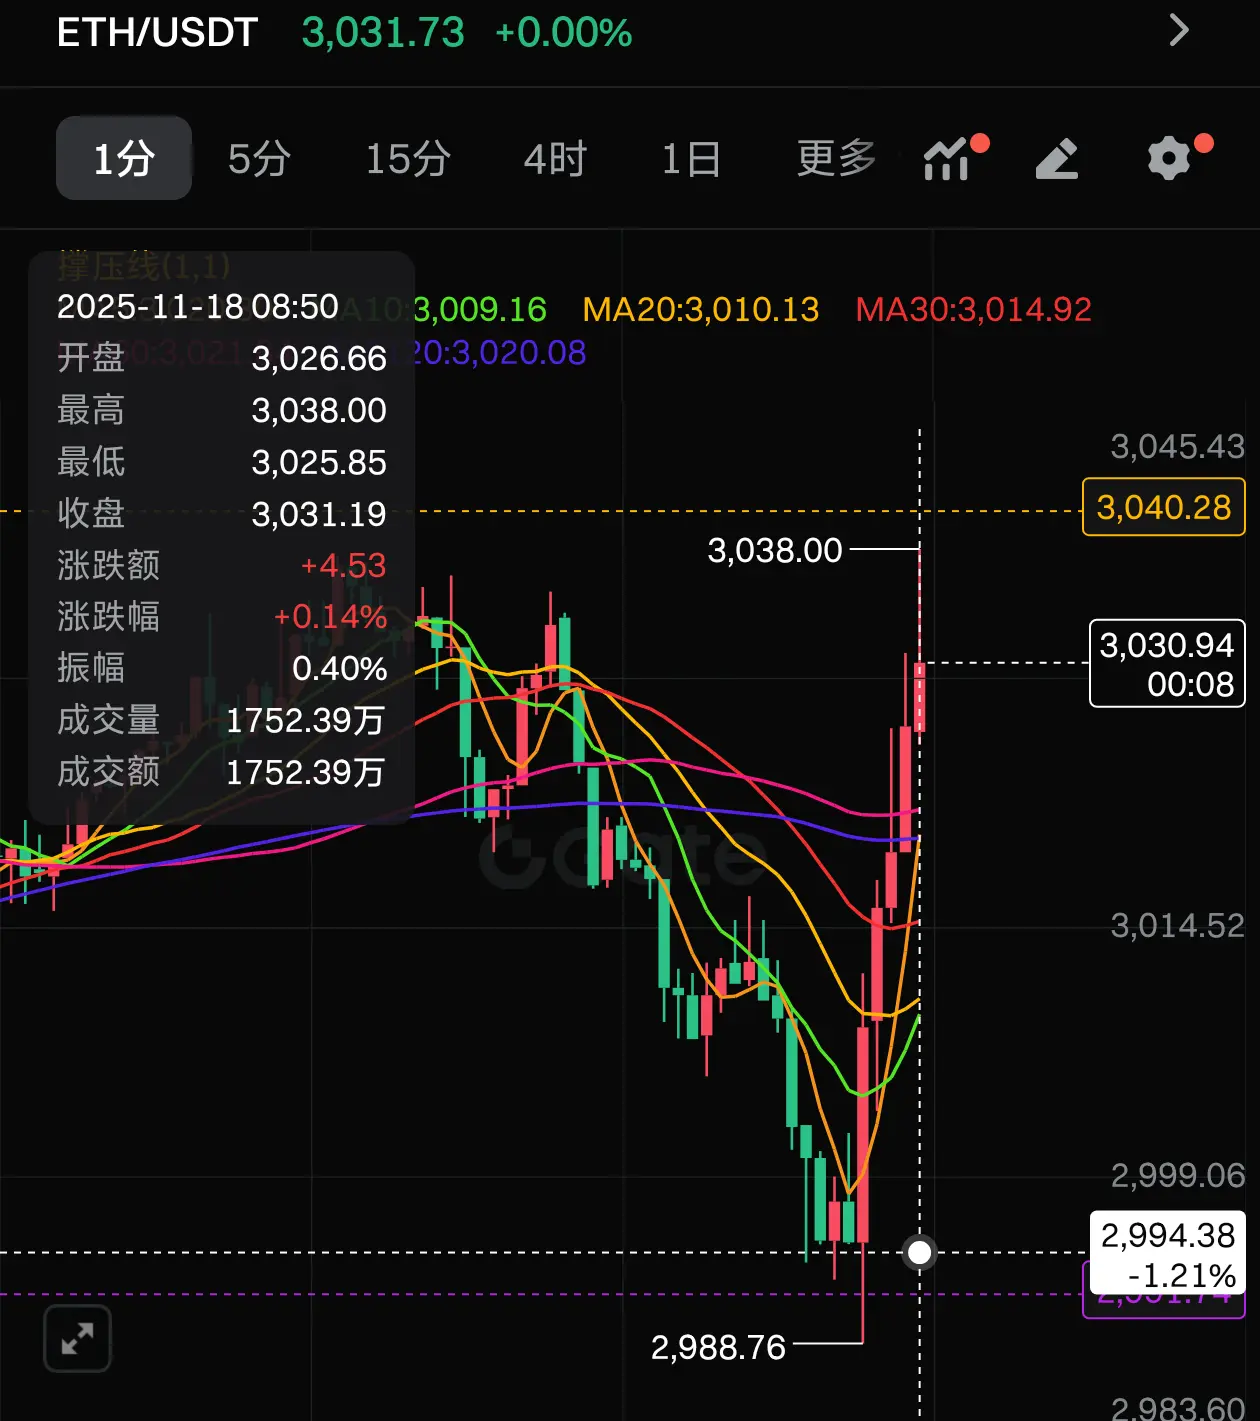Tap the 涨跌额 +4.53 row
The height and width of the screenshot is (1421, 1260).
(221, 565)
